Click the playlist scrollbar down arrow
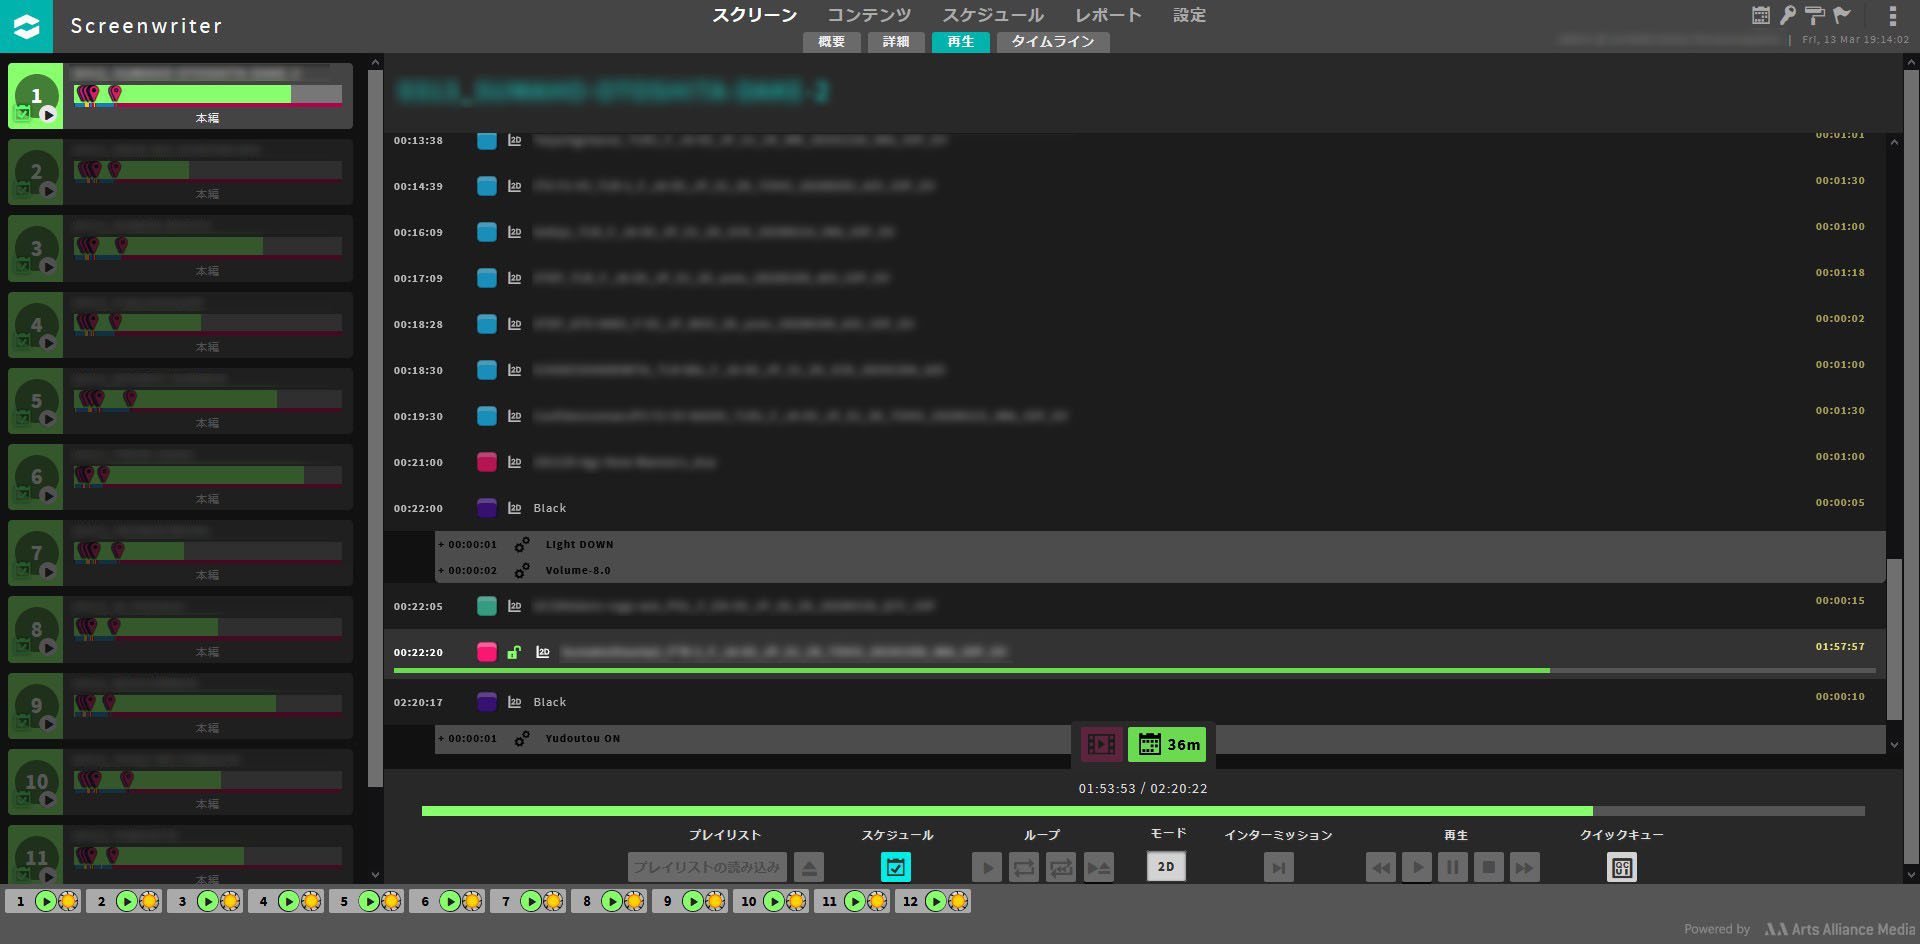Viewport: 1920px width, 944px height. click(x=1894, y=745)
